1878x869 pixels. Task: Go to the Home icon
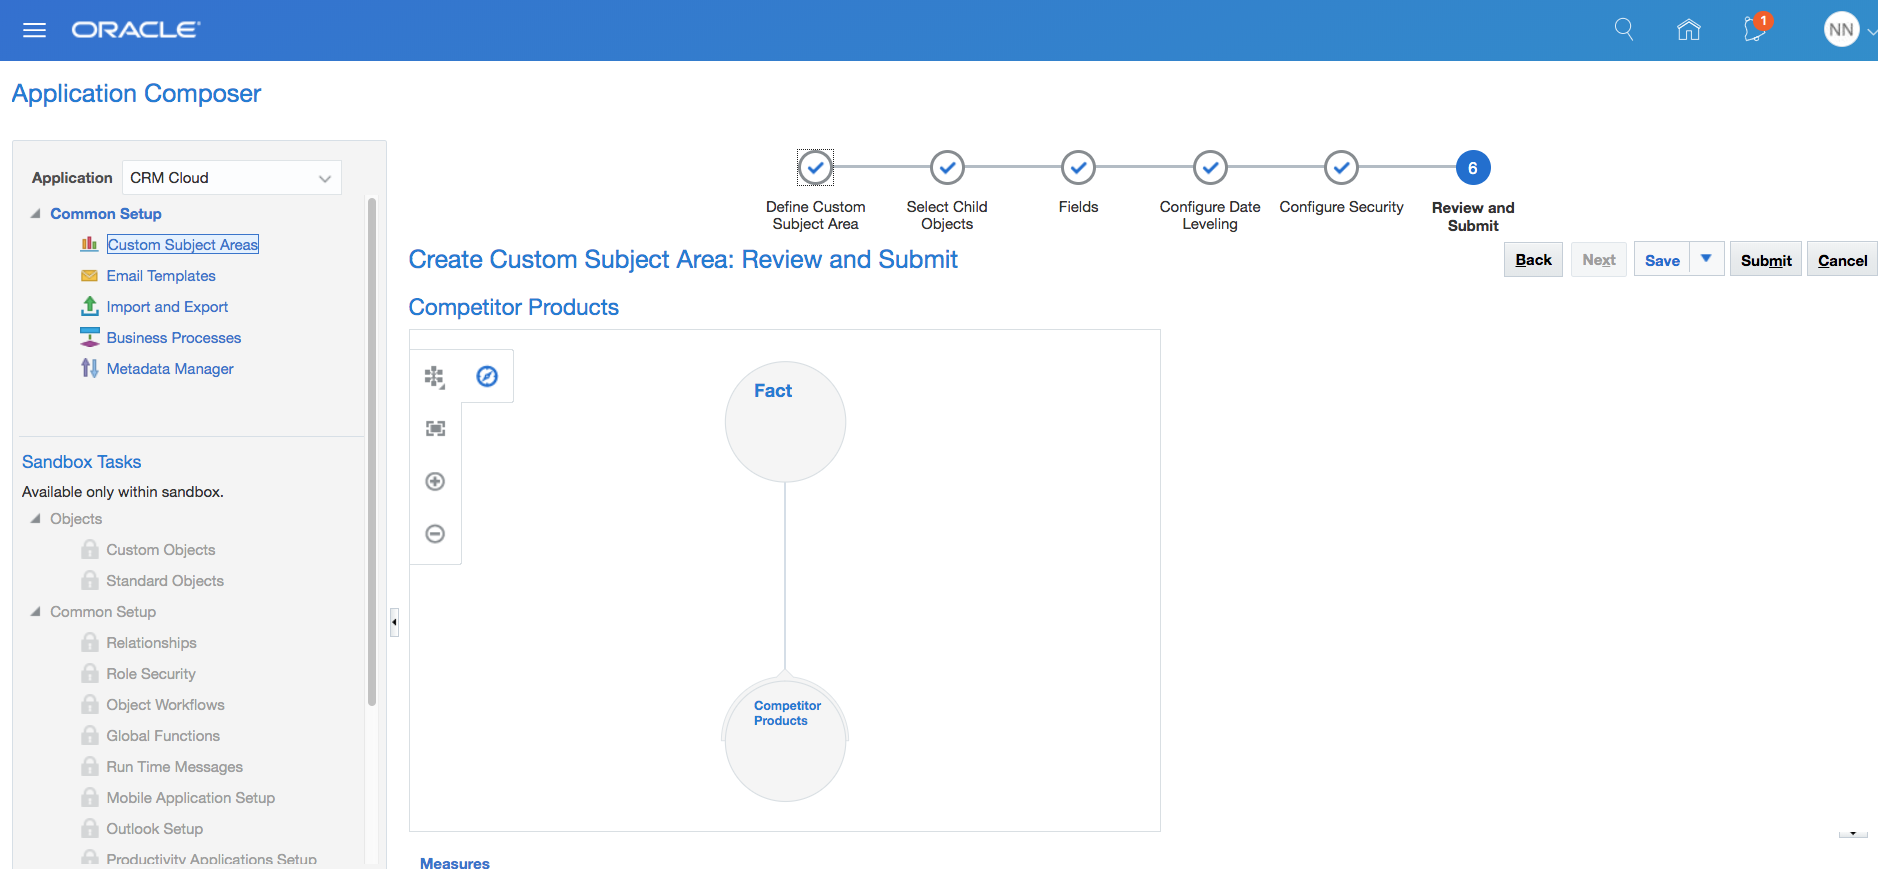1688,30
